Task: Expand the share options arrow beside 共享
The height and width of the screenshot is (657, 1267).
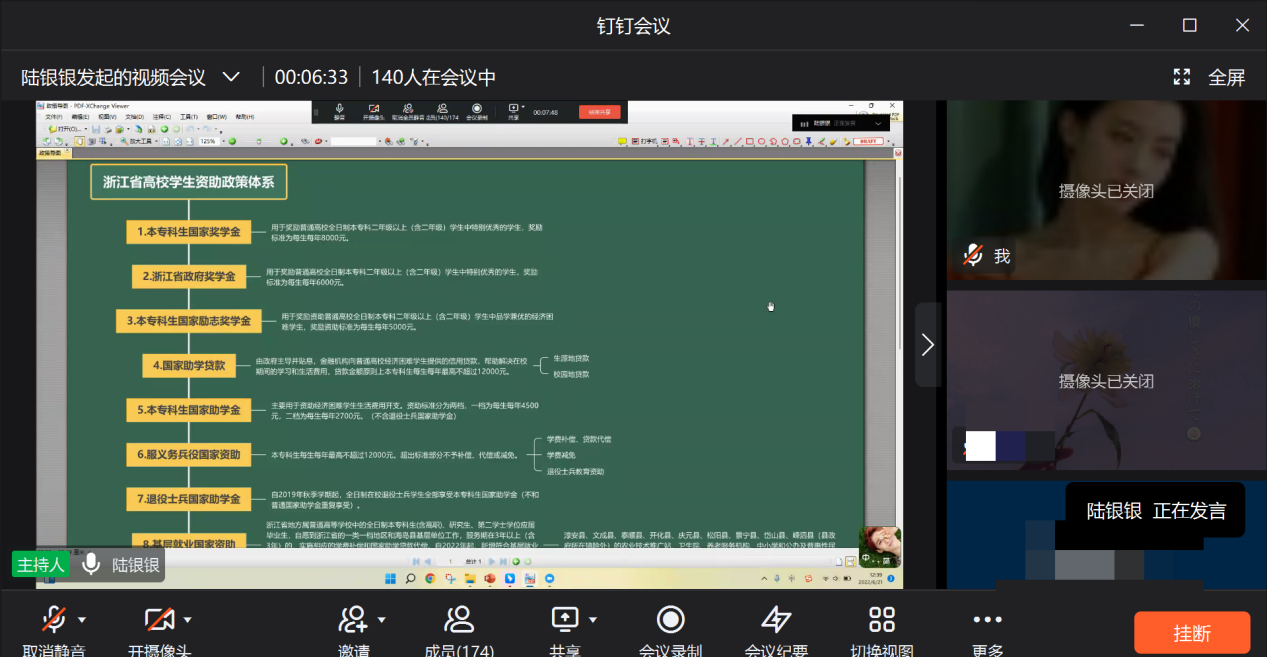Action: click(x=592, y=620)
